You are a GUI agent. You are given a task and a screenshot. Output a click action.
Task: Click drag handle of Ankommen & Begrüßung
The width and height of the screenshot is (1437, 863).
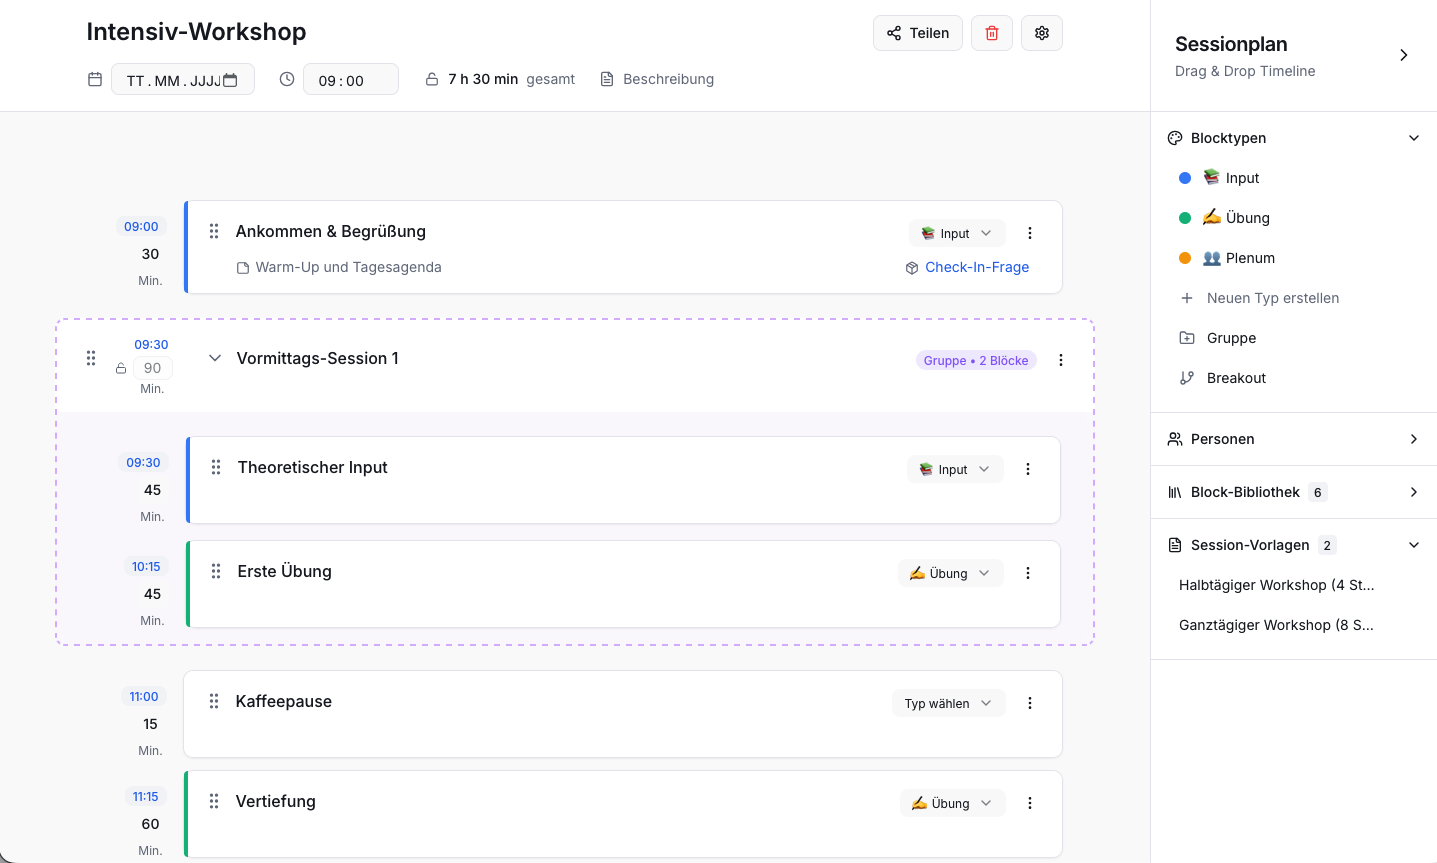214,231
